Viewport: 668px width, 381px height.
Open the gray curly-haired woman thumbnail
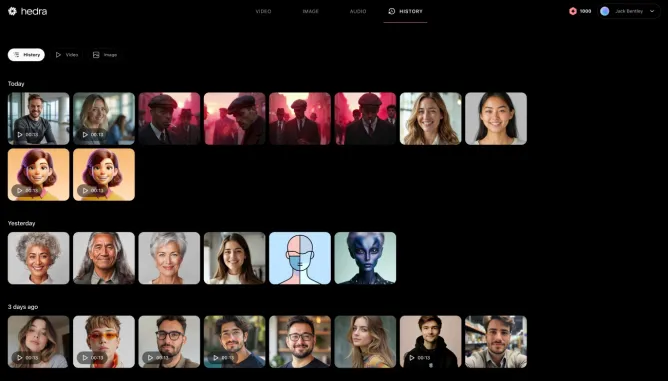[38, 258]
